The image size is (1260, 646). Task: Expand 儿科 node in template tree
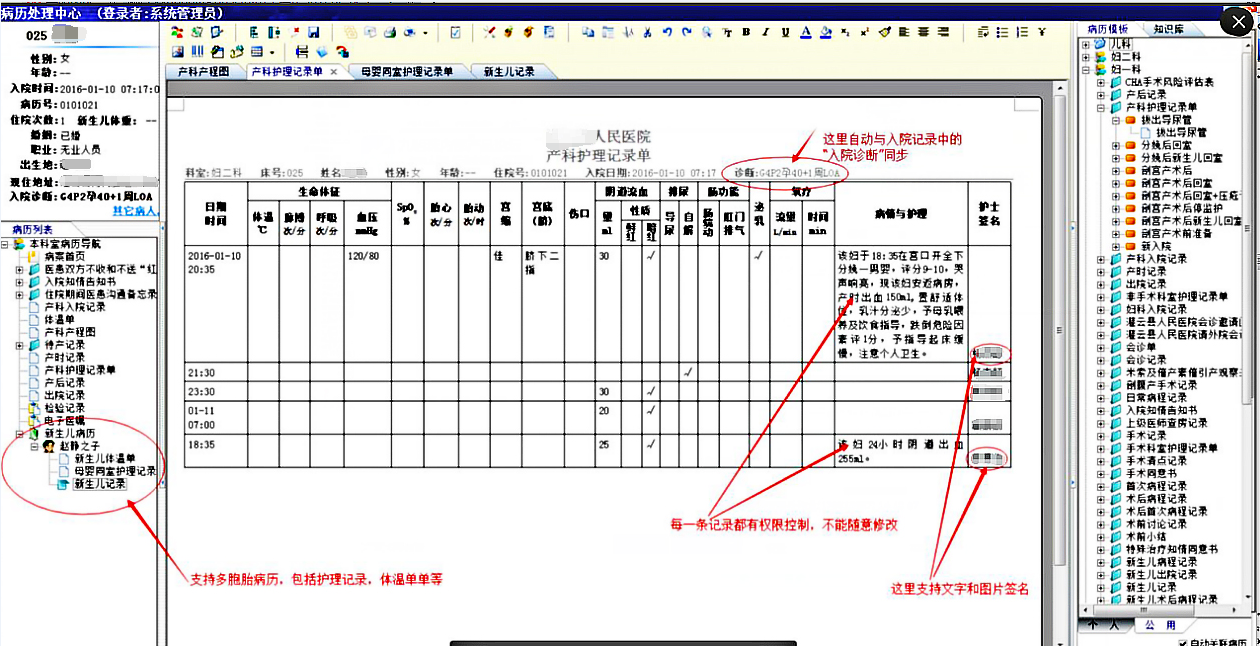[1086, 44]
